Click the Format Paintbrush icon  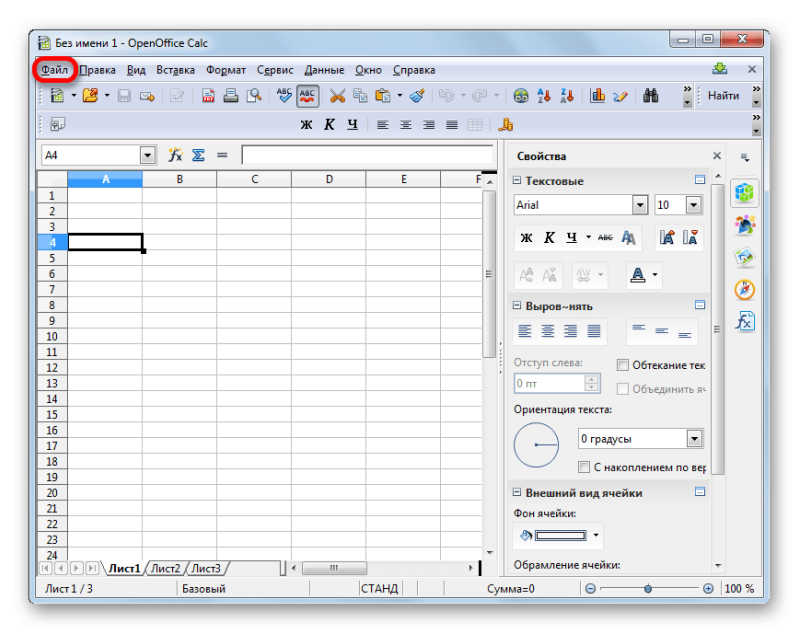pyautogui.click(x=417, y=95)
